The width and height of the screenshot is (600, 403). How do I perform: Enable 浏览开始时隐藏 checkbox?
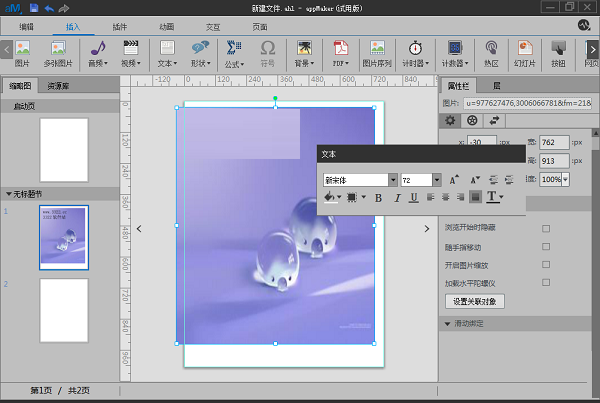click(x=546, y=228)
